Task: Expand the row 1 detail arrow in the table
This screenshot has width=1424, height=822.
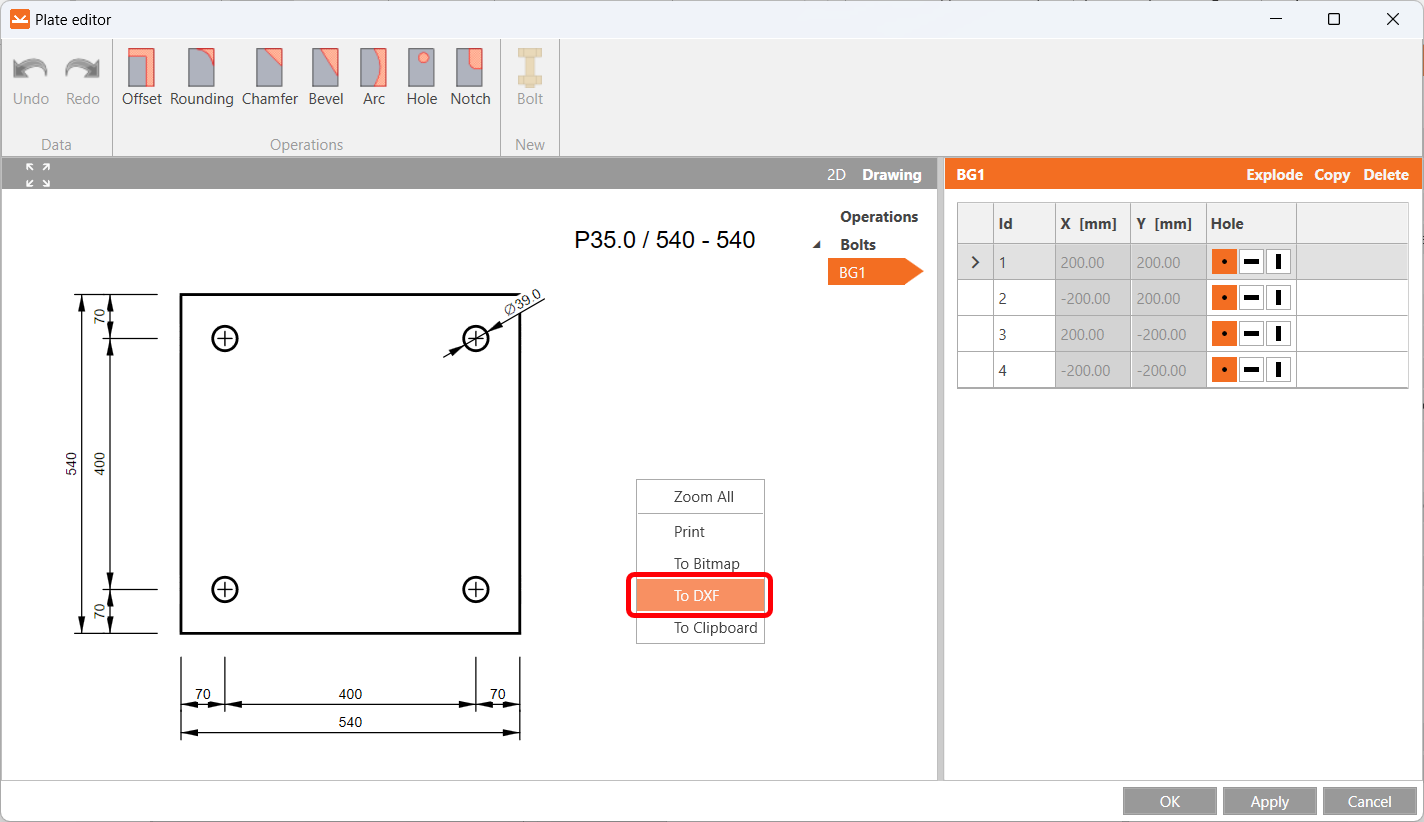Action: (974, 261)
